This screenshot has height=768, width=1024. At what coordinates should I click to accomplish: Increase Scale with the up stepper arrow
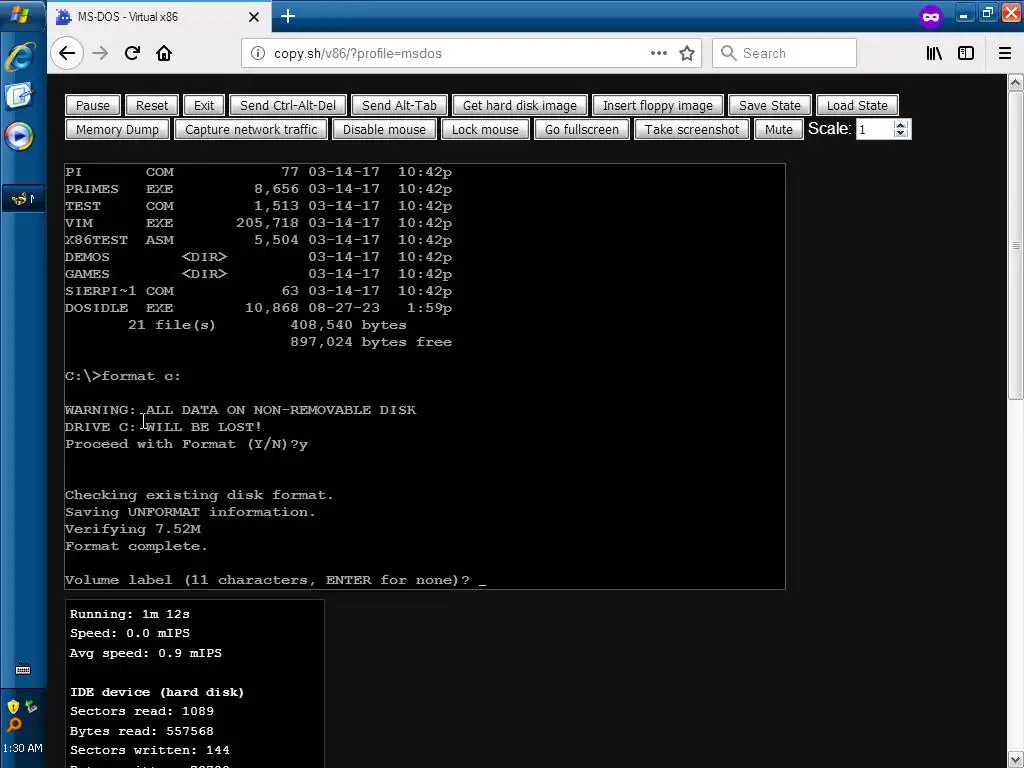pyautogui.click(x=901, y=125)
